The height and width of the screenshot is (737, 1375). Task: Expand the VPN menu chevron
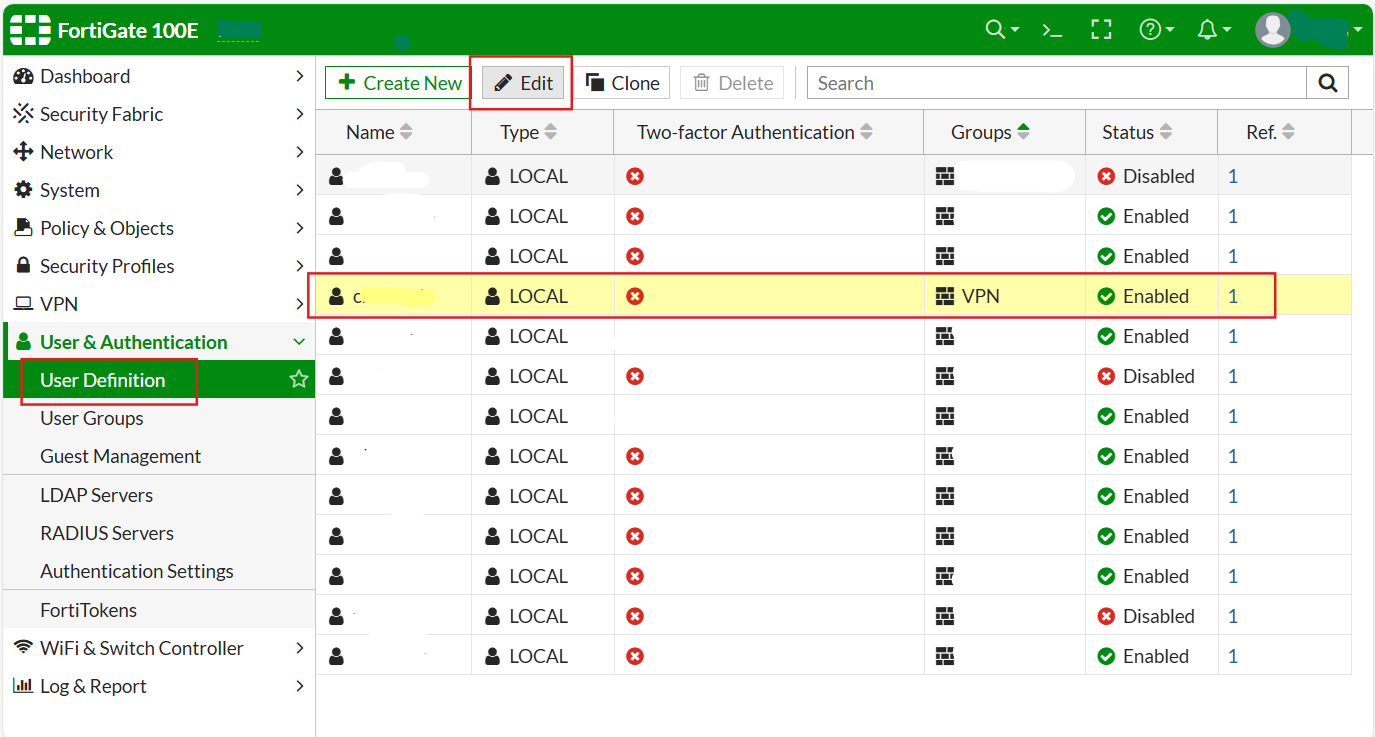point(299,304)
